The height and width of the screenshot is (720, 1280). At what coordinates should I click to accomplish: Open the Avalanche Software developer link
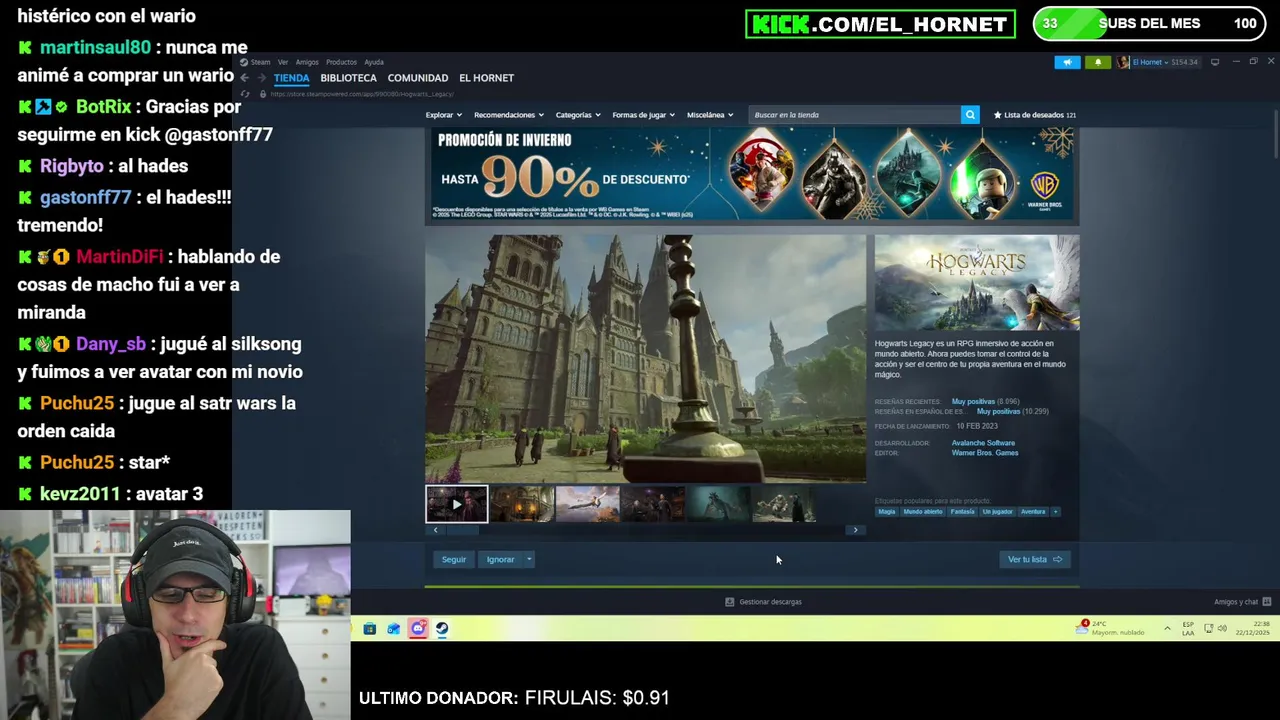tap(983, 443)
